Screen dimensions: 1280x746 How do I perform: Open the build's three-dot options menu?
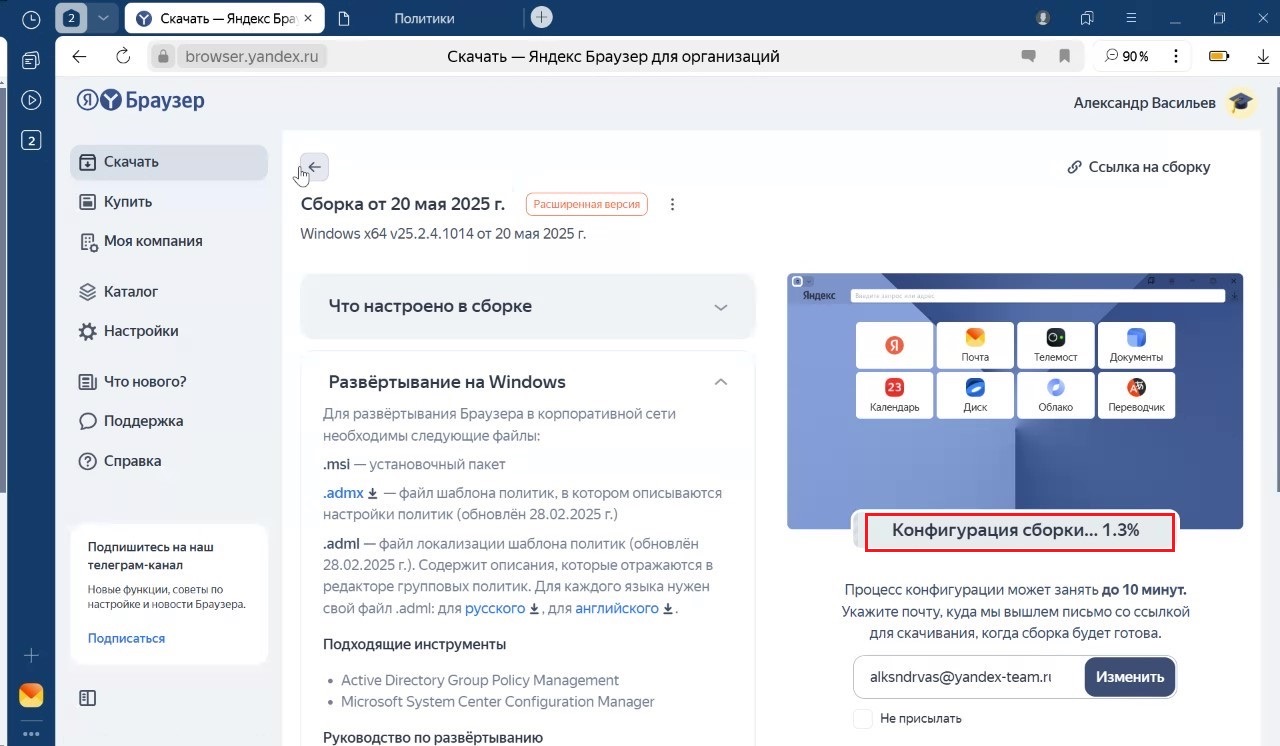click(x=672, y=204)
